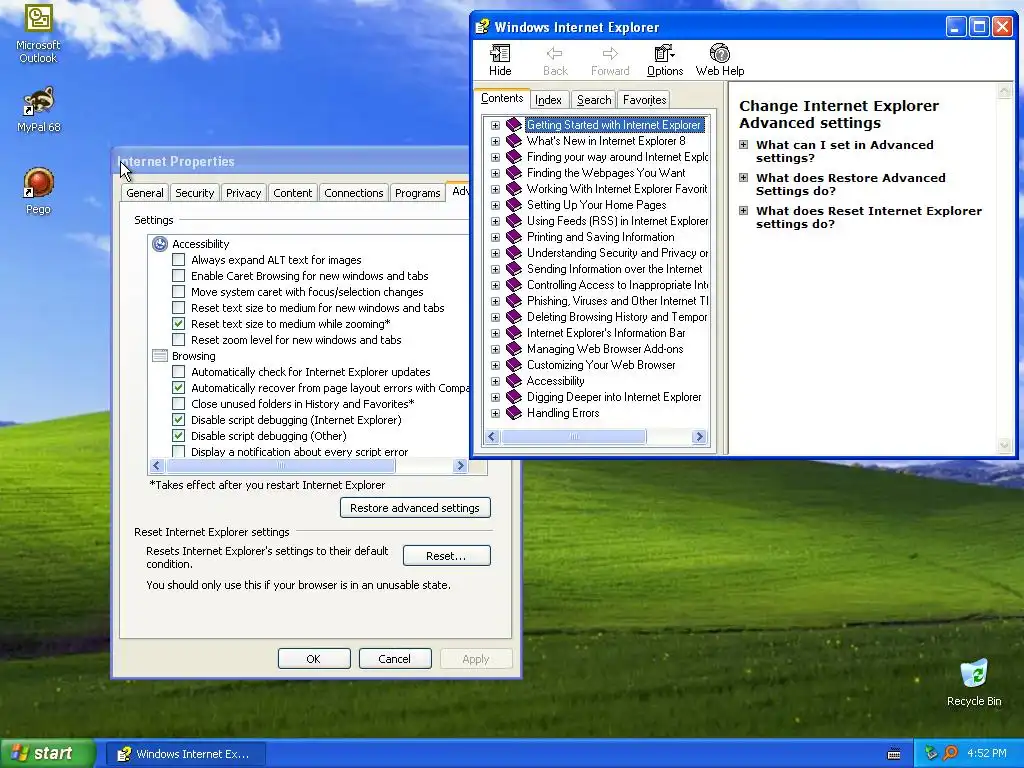
Task: Click the help window title bar icon
Action: point(482,27)
